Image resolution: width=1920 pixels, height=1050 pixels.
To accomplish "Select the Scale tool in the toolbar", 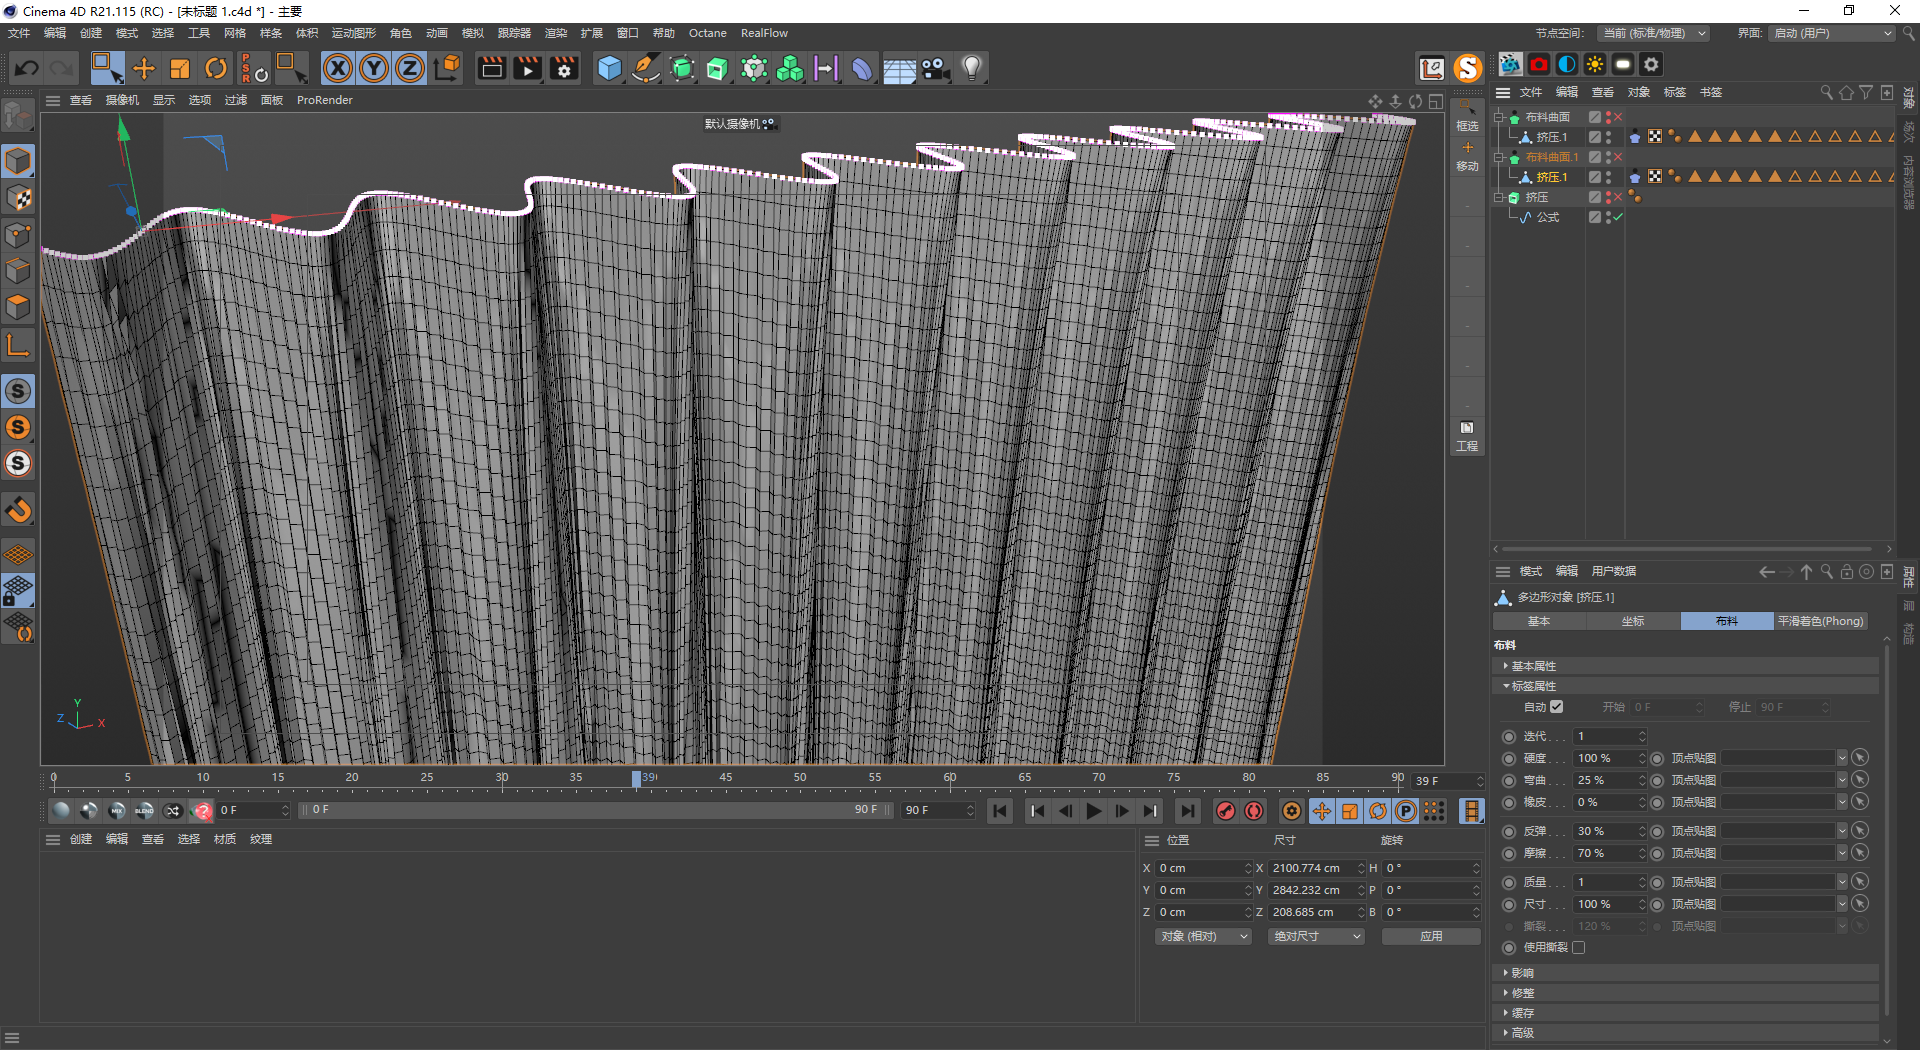I will pyautogui.click(x=180, y=68).
